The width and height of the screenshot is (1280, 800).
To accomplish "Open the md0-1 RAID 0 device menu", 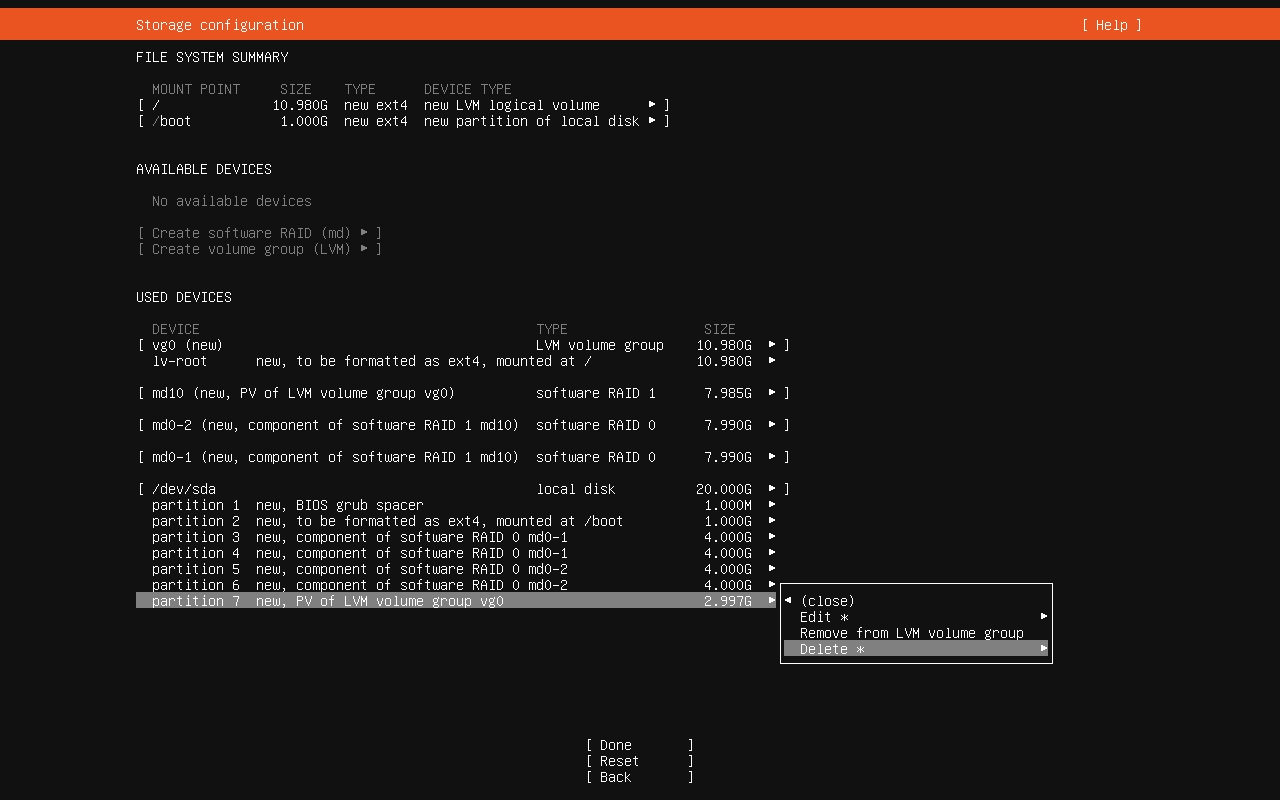I will click(x=463, y=457).
